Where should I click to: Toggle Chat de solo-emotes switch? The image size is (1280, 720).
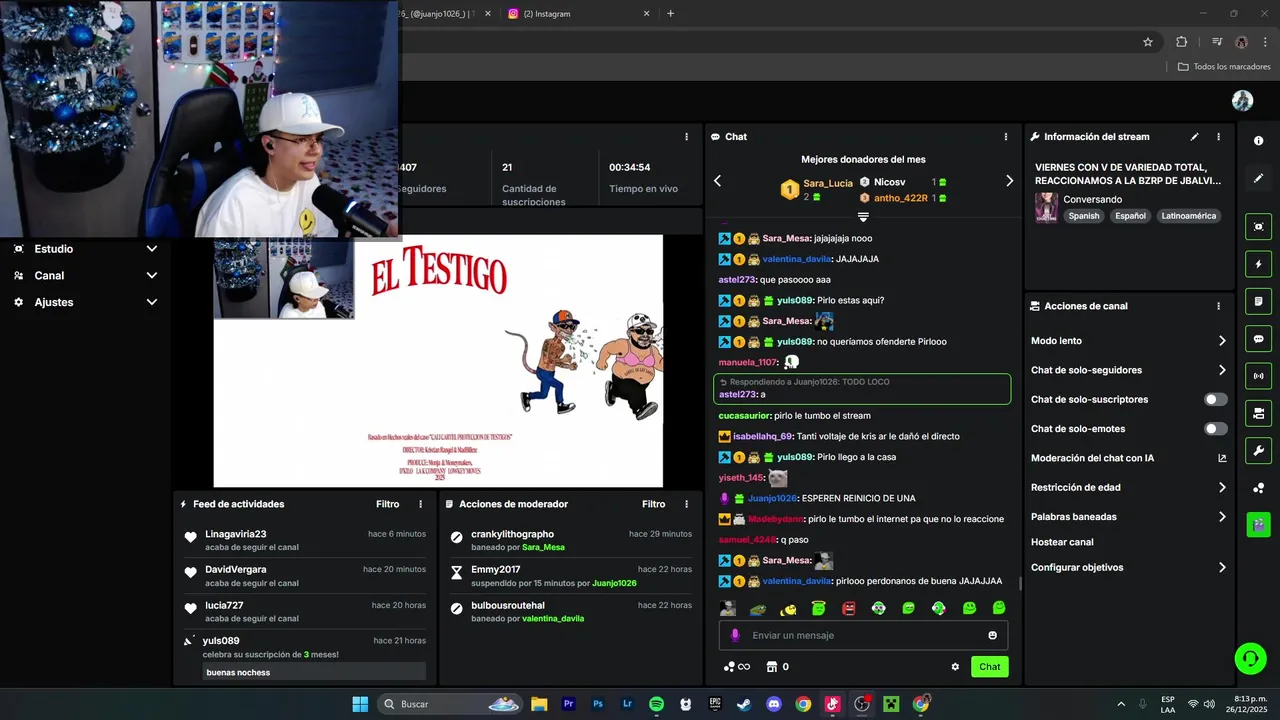1215,429
